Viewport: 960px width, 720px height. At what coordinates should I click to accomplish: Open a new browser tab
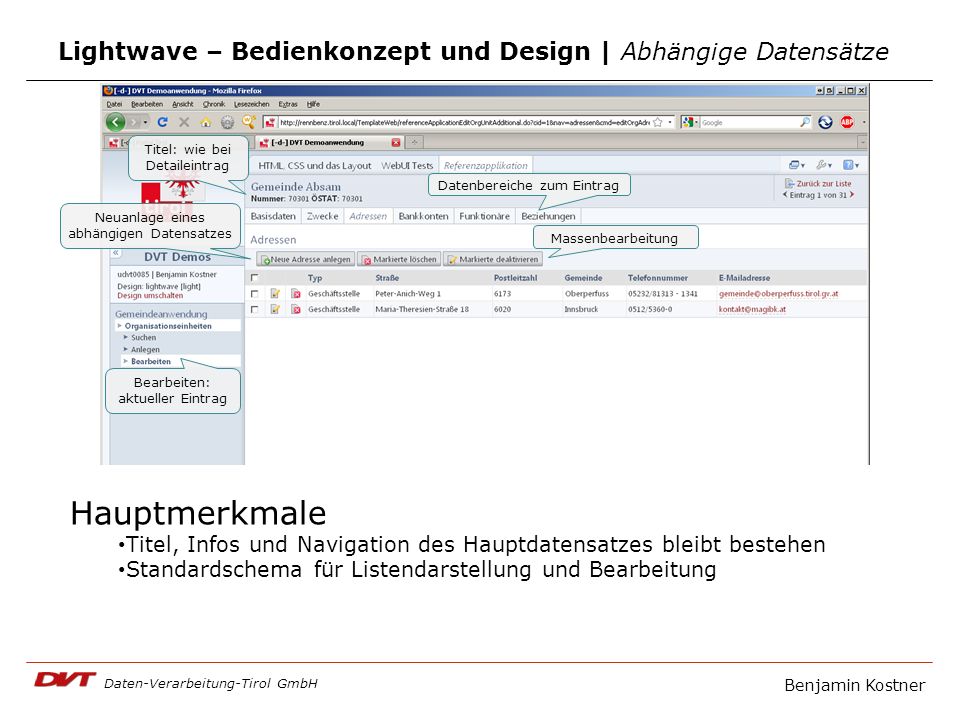coord(414,143)
